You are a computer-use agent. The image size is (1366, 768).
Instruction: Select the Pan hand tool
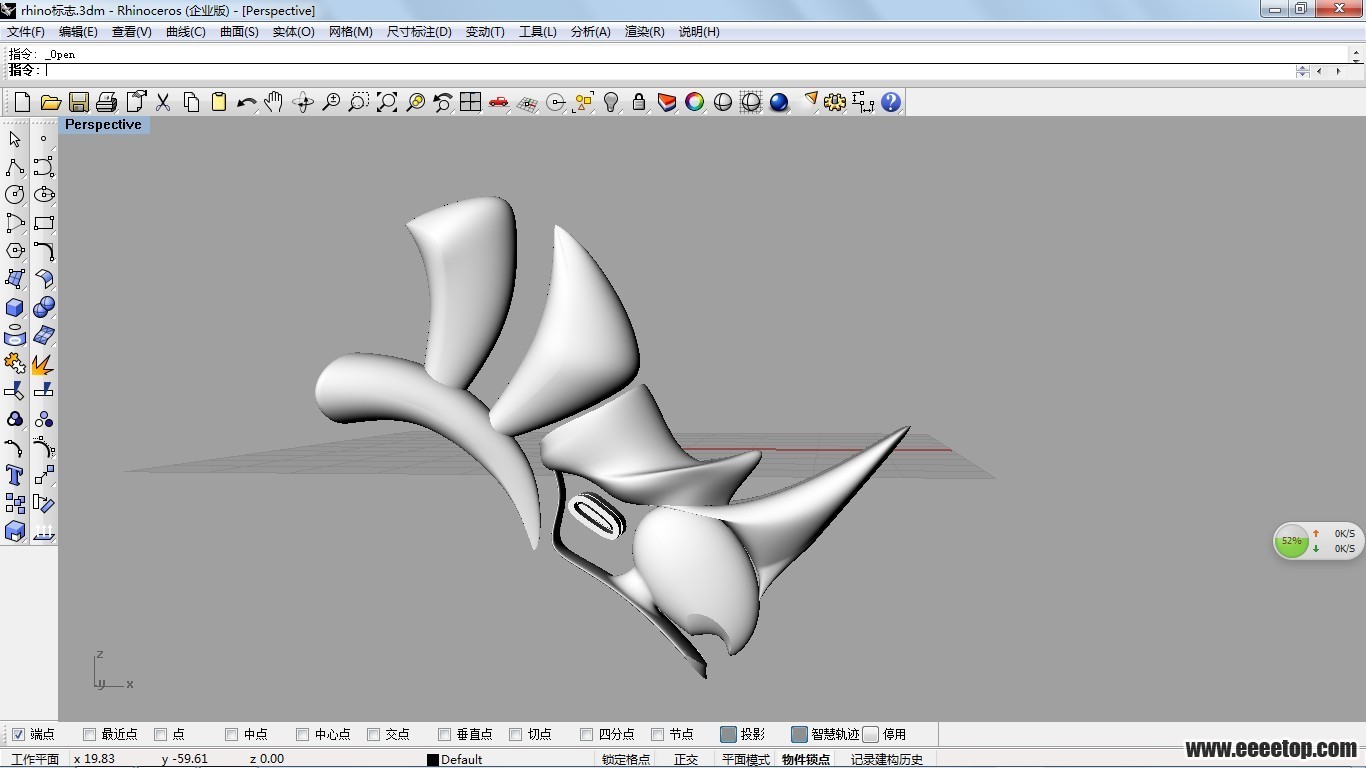tap(274, 102)
